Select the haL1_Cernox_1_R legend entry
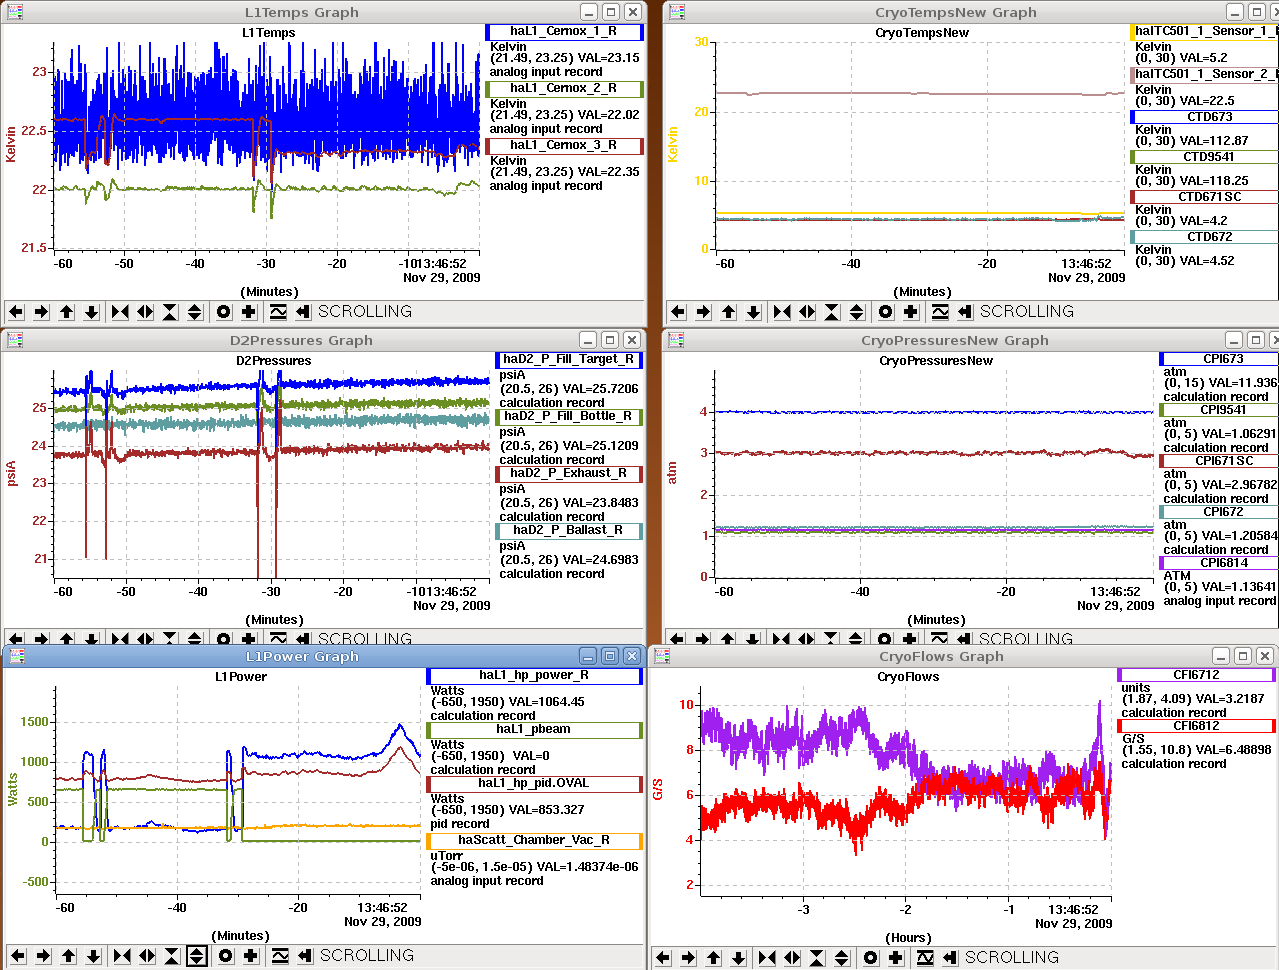Viewport: 1279px width, 970px height. click(564, 32)
